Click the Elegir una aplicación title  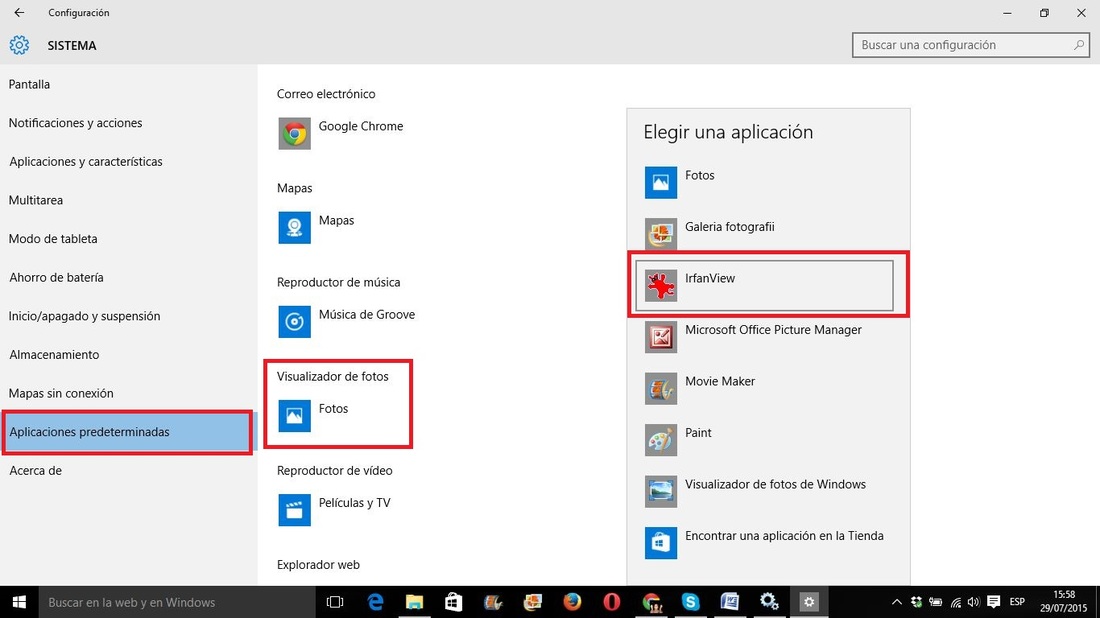[x=728, y=133]
